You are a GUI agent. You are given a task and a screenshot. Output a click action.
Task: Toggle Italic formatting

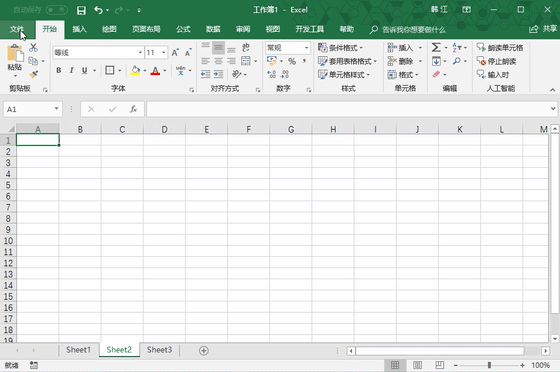[x=71, y=70]
